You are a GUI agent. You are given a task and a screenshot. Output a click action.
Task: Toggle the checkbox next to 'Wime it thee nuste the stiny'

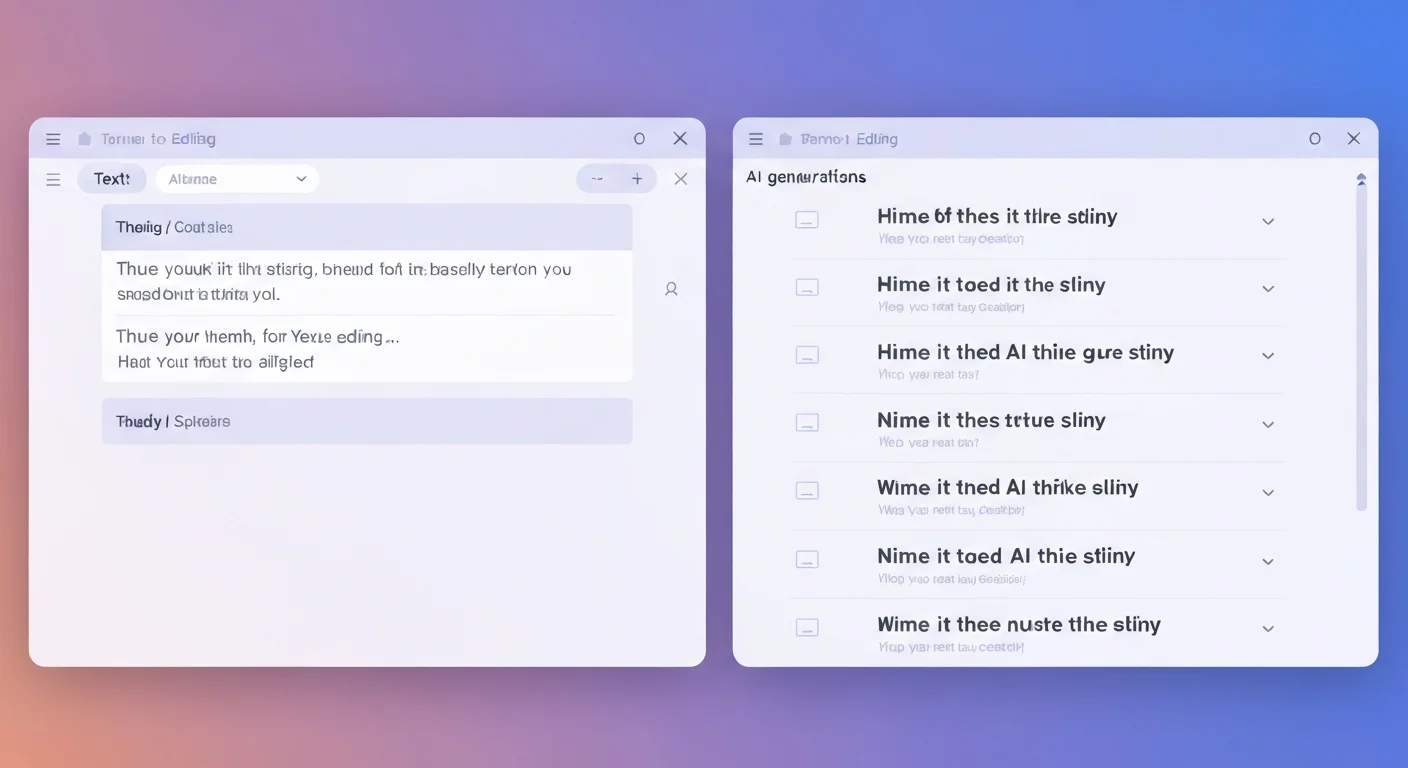pos(807,627)
